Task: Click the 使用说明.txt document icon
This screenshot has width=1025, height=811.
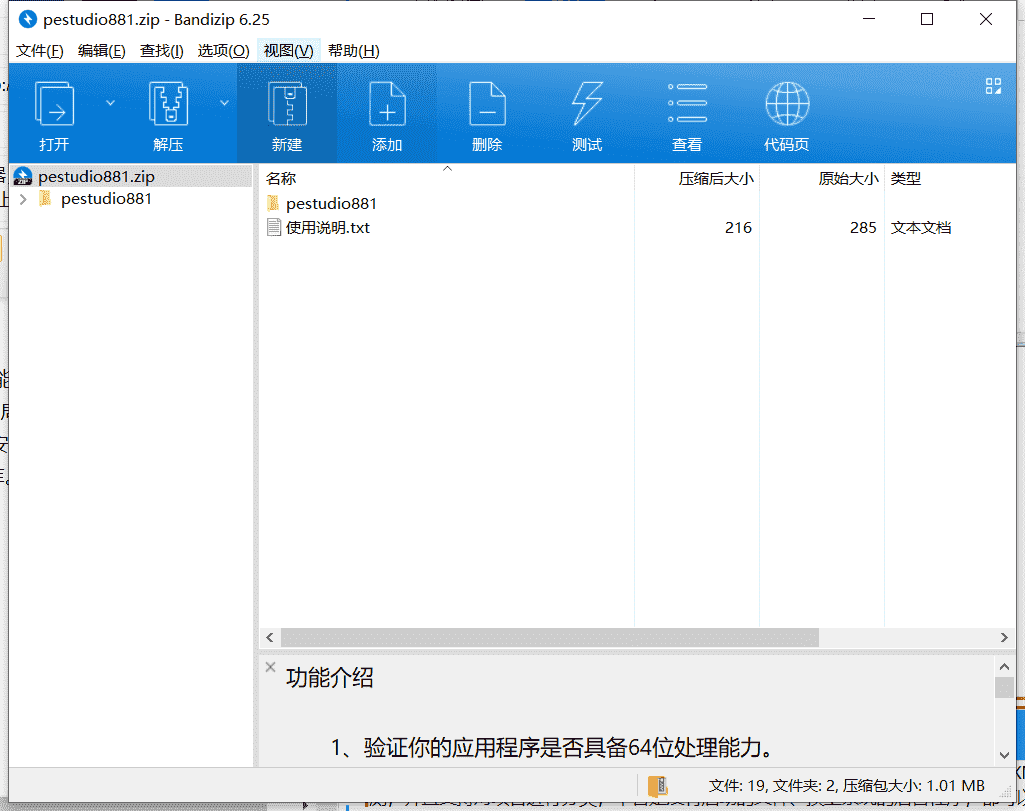Action: [x=274, y=227]
